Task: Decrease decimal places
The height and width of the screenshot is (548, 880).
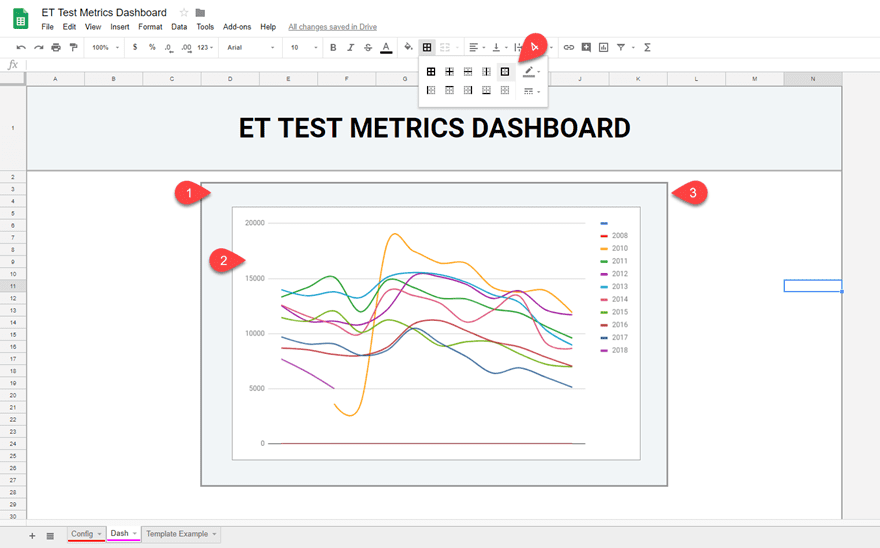Action: 169,48
